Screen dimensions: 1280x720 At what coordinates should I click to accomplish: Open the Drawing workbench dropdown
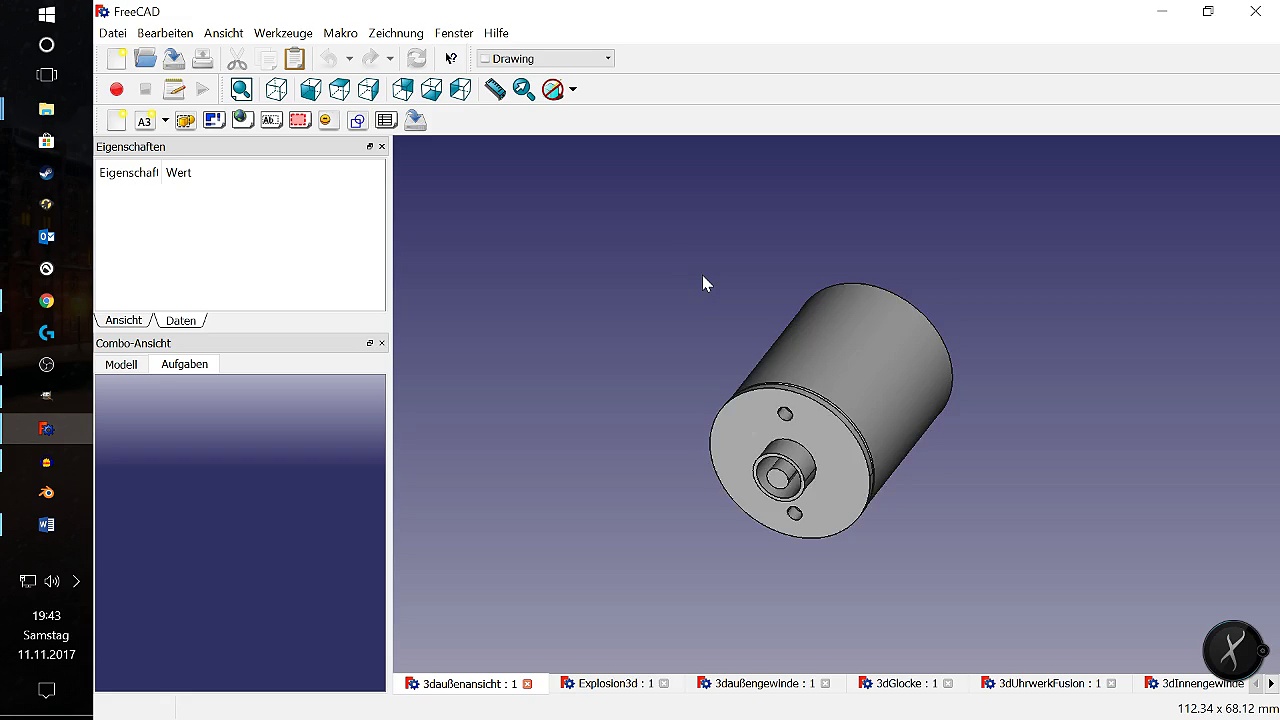pyautogui.click(x=545, y=59)
